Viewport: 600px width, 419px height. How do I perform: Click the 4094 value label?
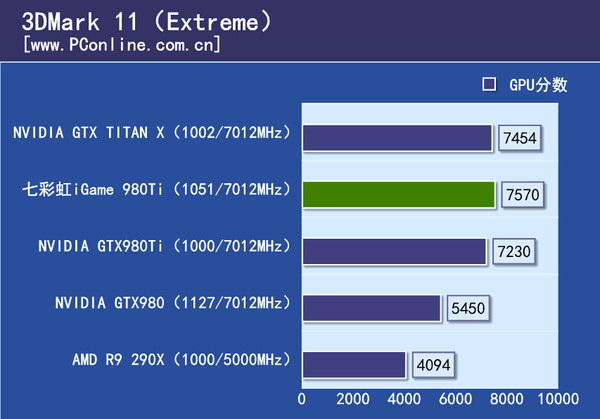click(433, 365)
